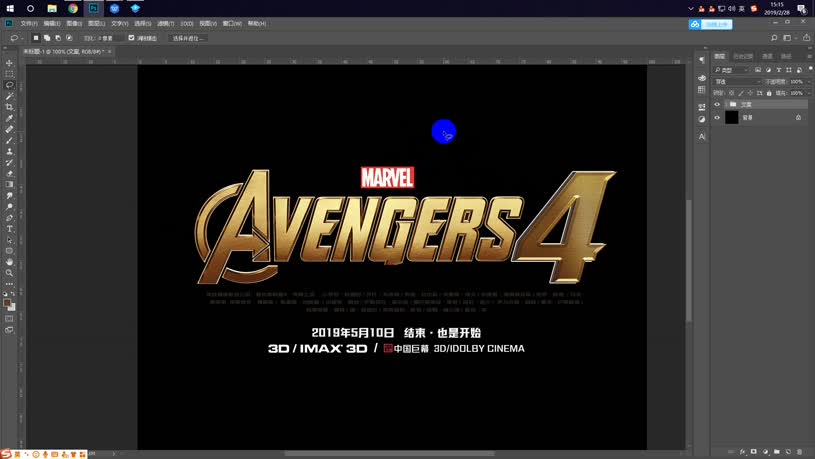Change screen mode icon at toolbox bottom
815x459 pixels.
pos(9,330)
